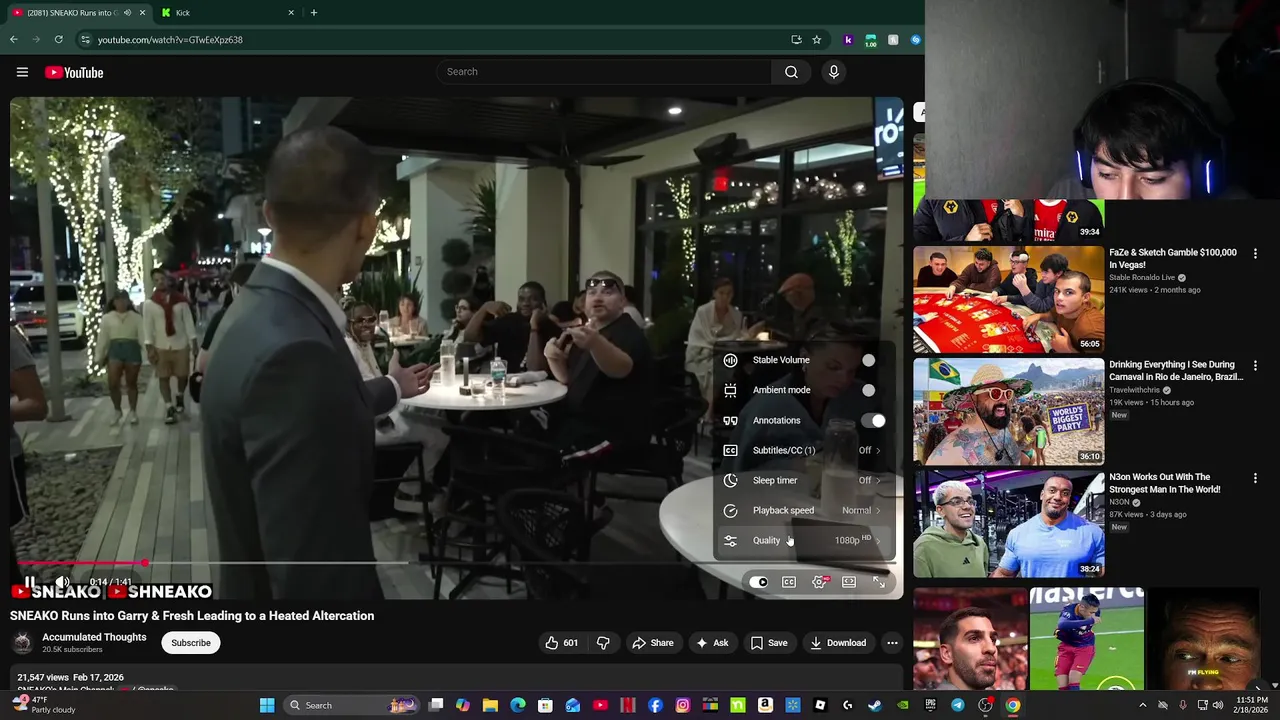1280x720 pixels.
Task: Open the N3on Works Out video thumbnail
Action: click(x=1009, y=524)
